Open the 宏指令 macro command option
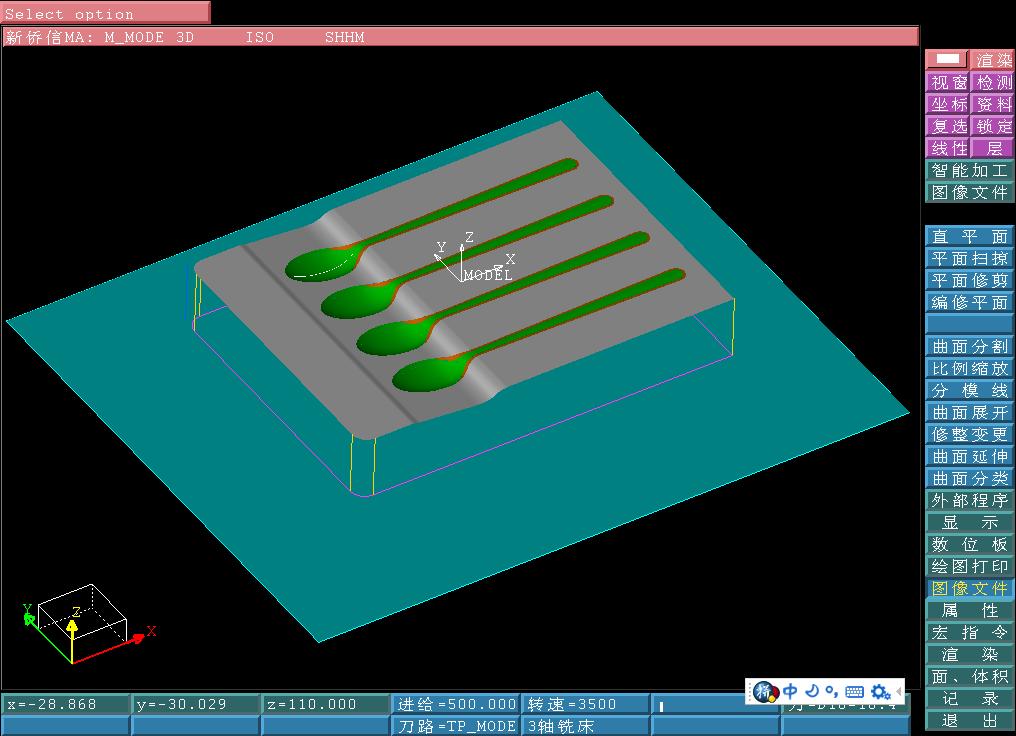 click(969, 633)
